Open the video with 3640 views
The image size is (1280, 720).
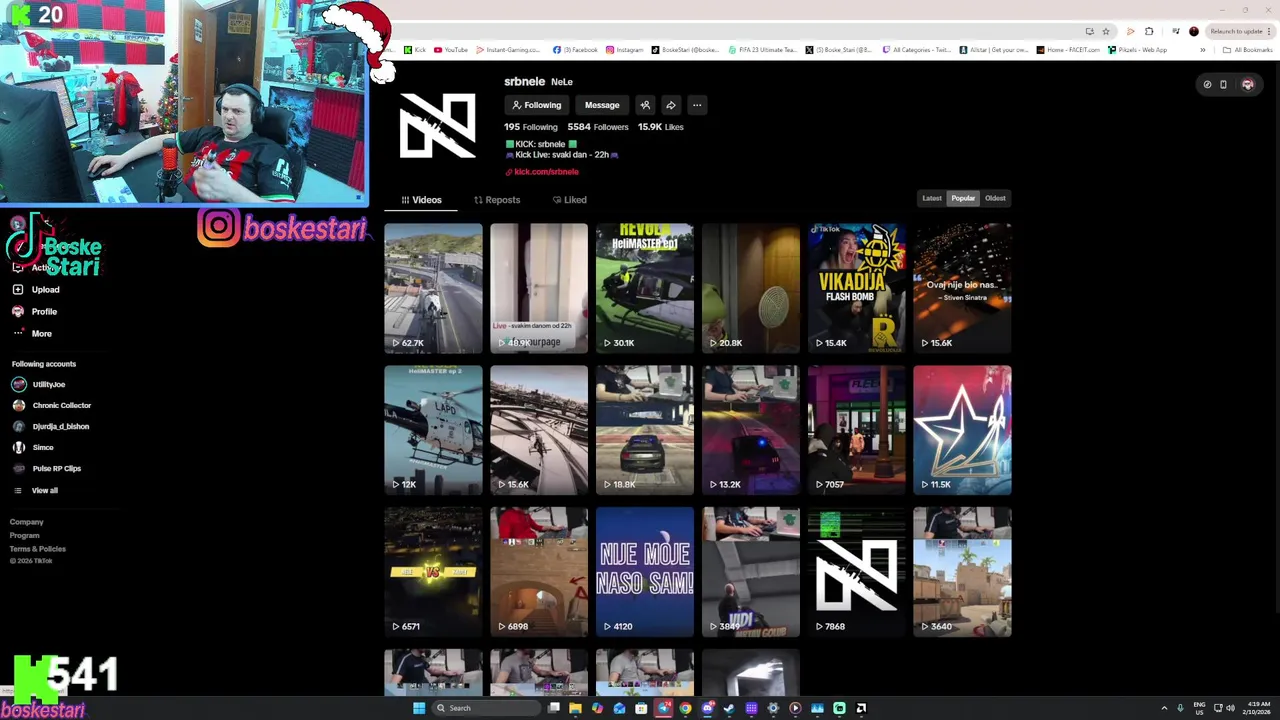tap(962, 572)
